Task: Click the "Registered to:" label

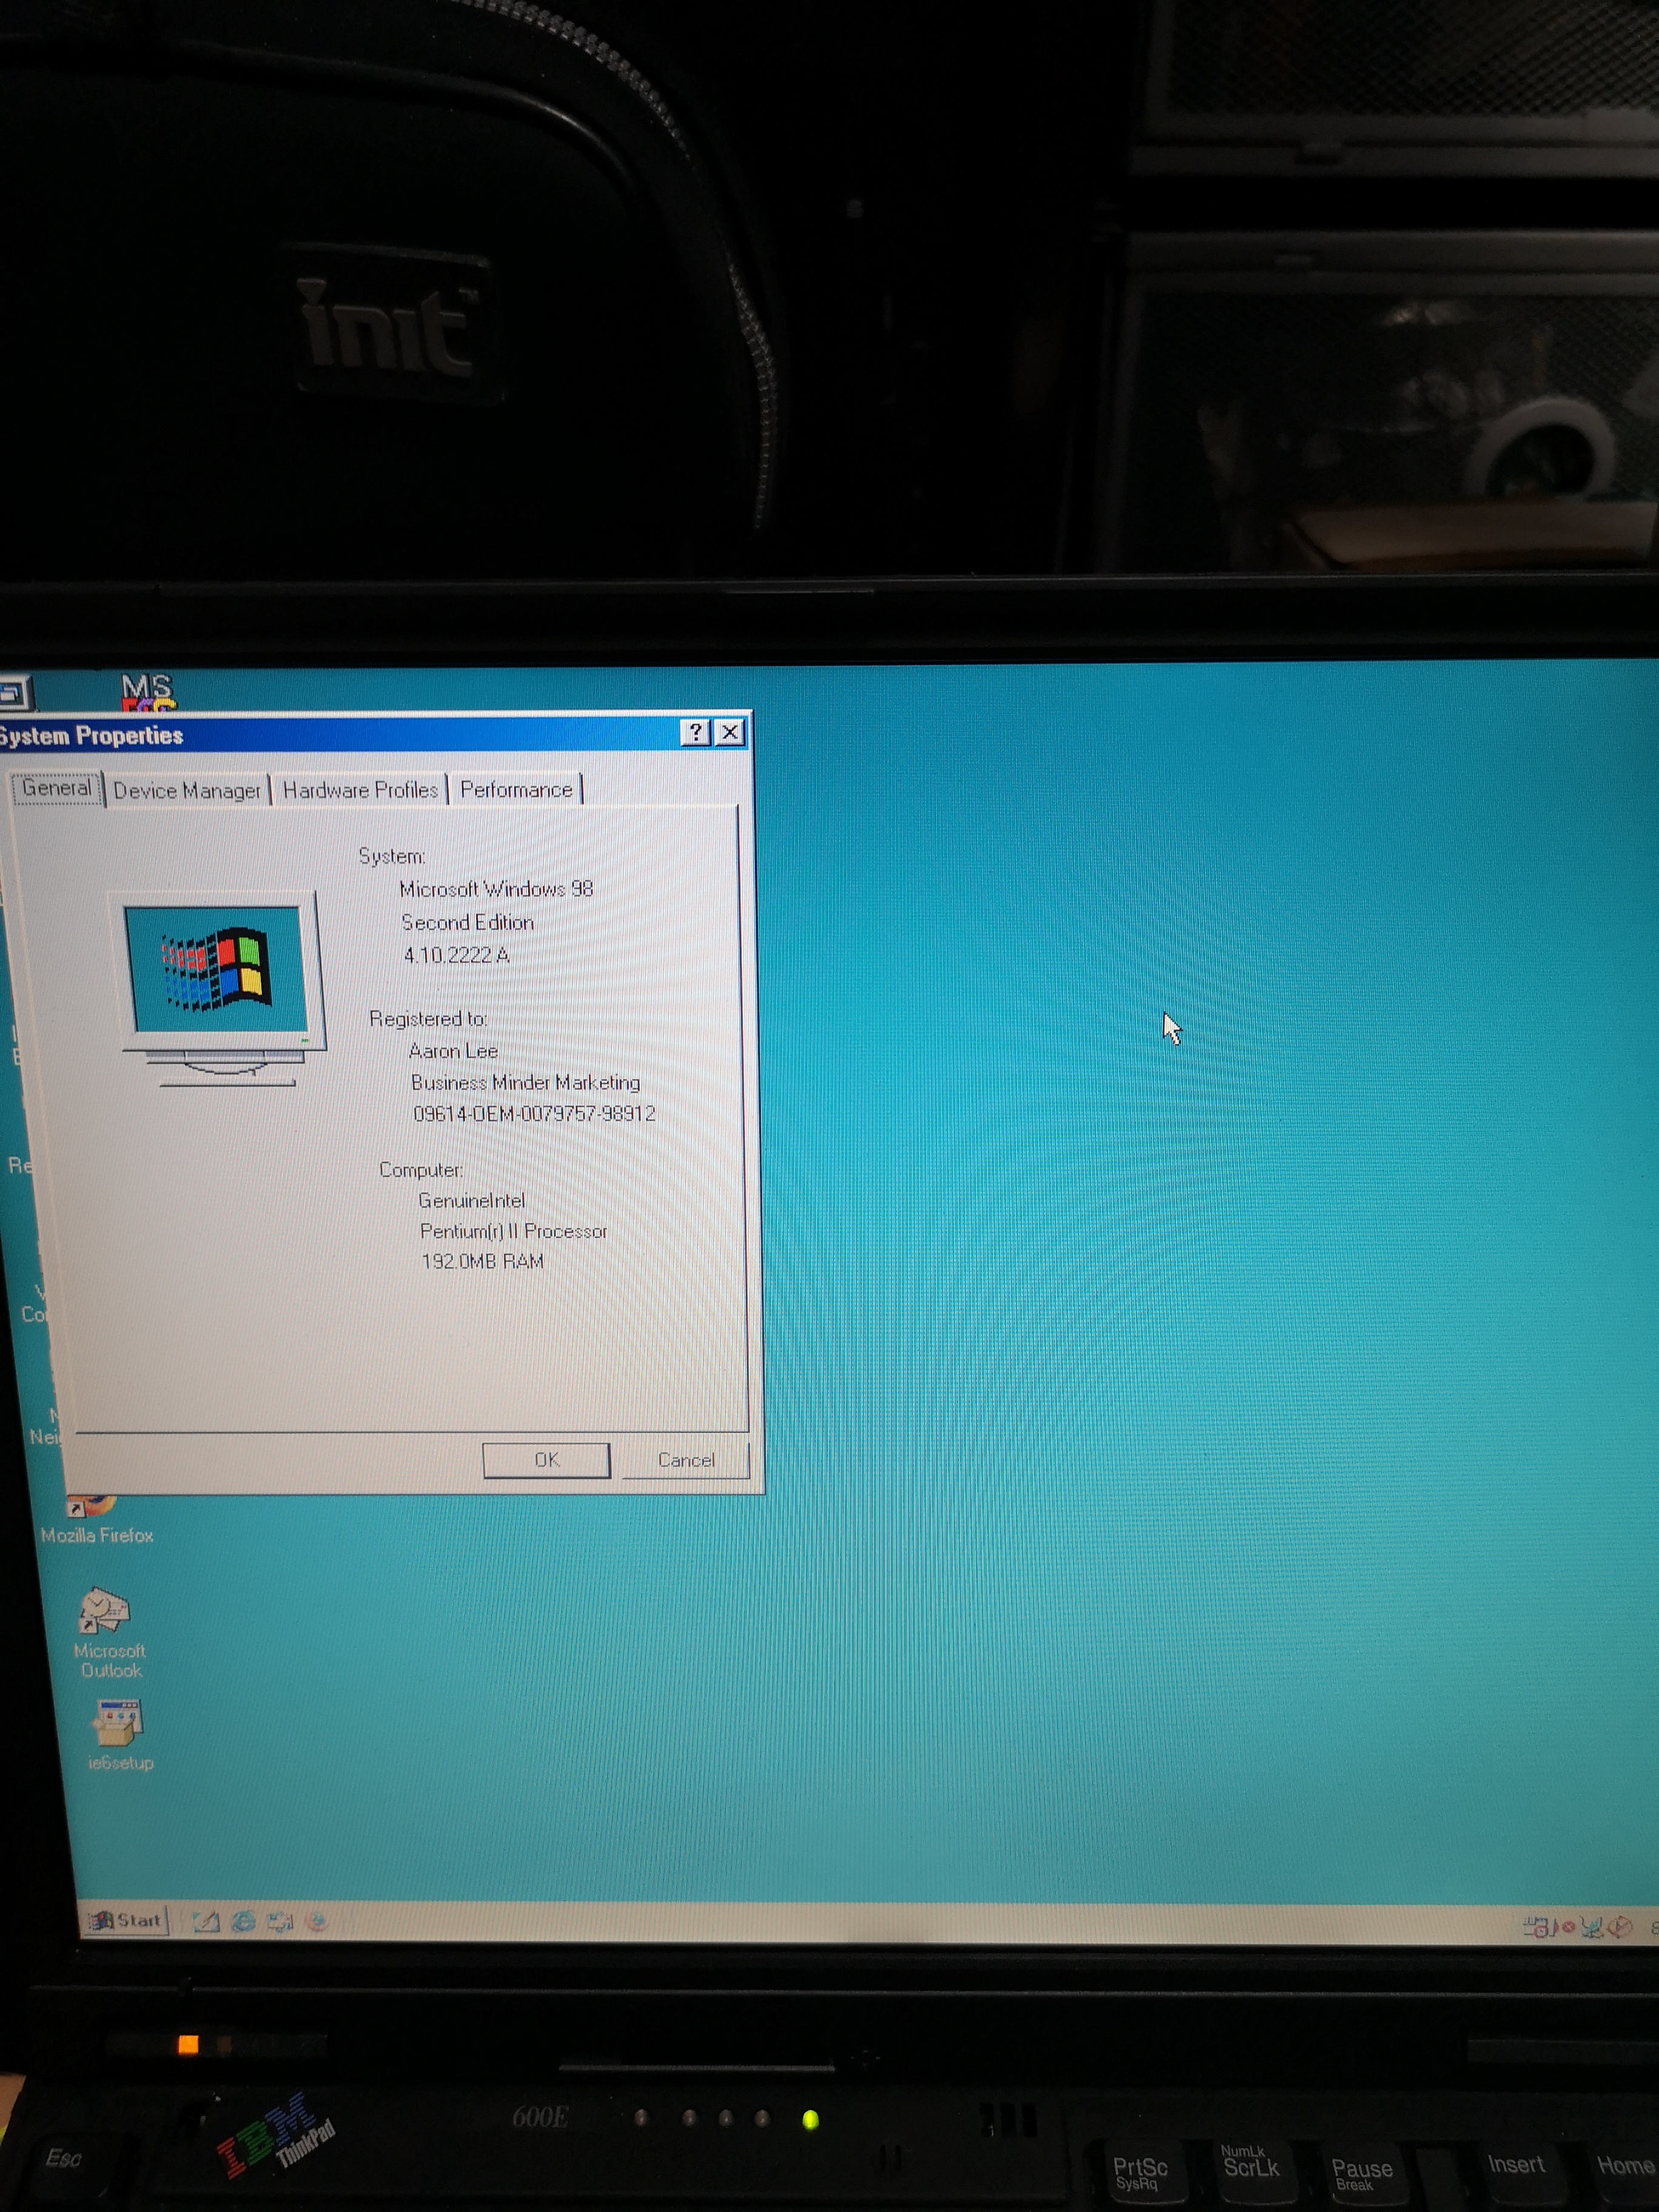Action: [428, 1018]
